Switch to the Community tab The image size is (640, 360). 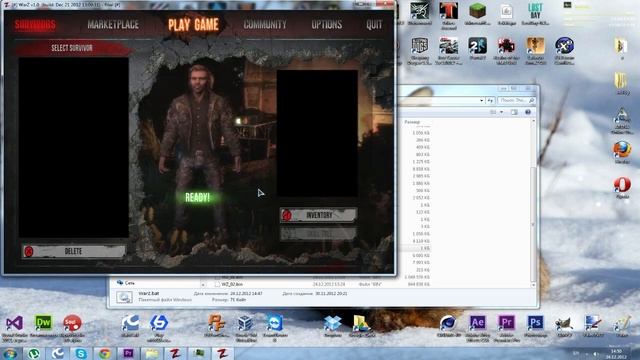point(265,24)
